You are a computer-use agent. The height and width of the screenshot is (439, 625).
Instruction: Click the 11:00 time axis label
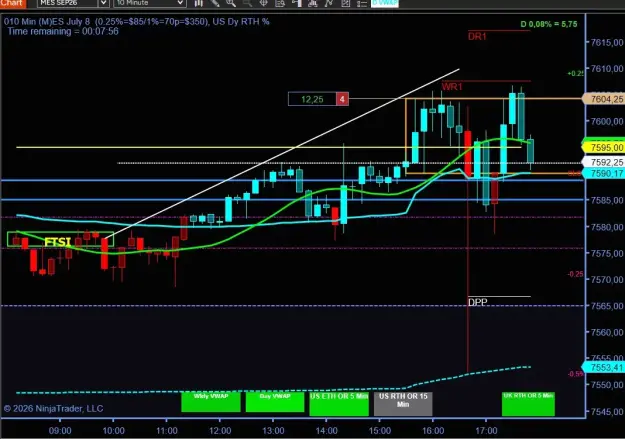click(x=167, y=431)
